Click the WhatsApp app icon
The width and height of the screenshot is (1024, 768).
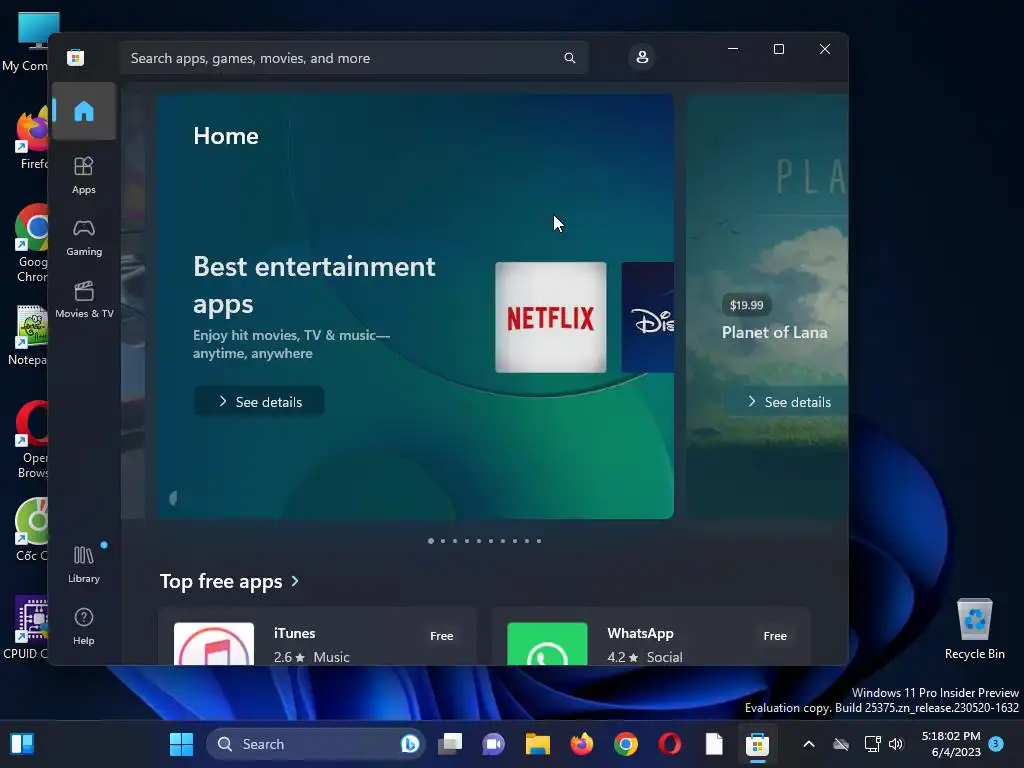click(x=547, y=643)
